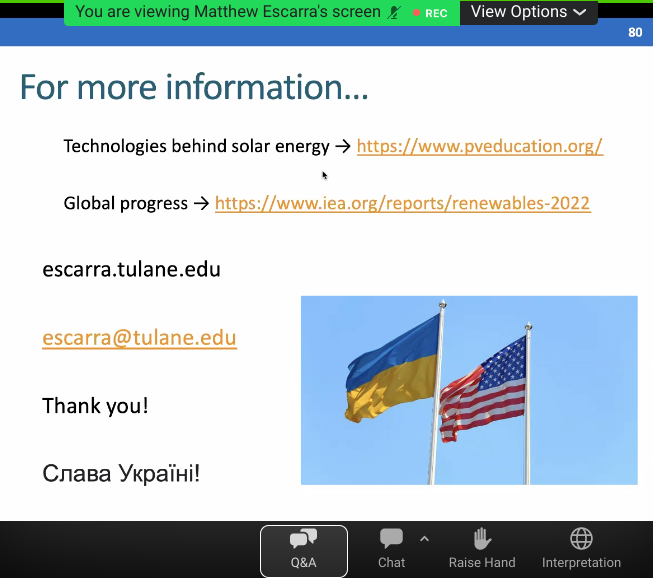Click the escarra@tulane.edu email link
This screenshot has width=653, height=578.
tap(139, 337)
